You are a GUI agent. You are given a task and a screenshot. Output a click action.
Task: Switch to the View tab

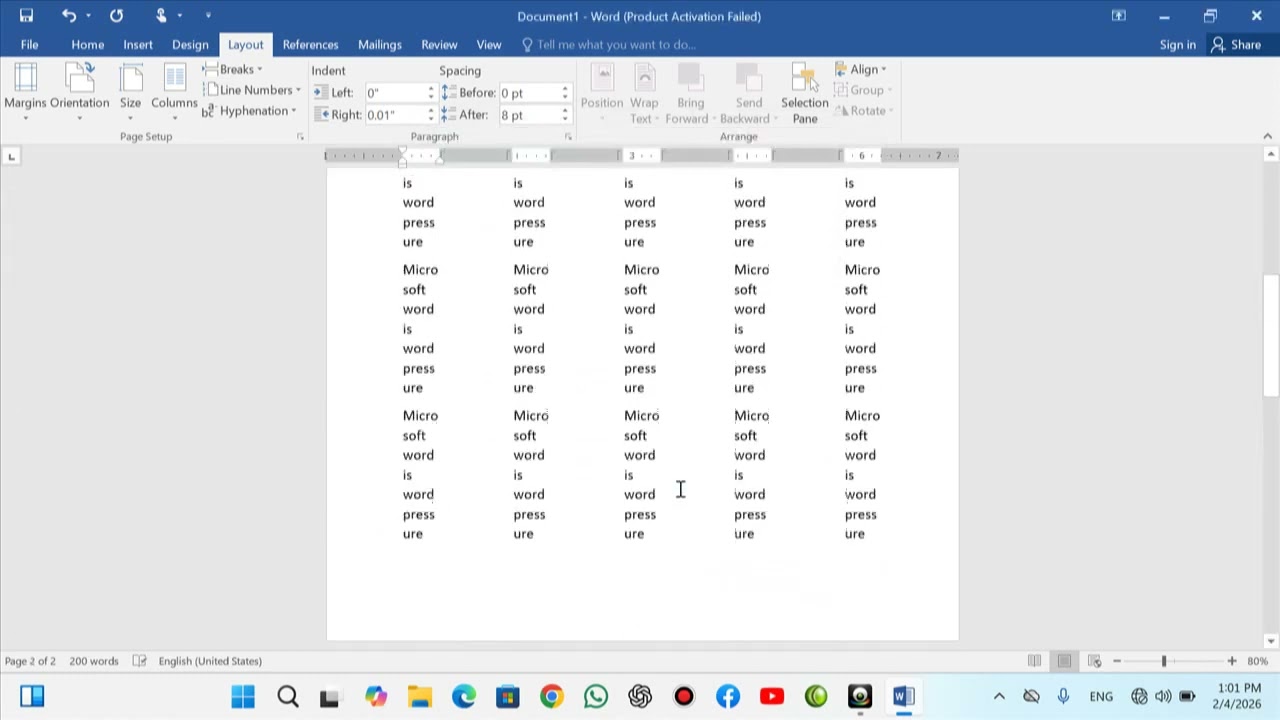[489, 45]
